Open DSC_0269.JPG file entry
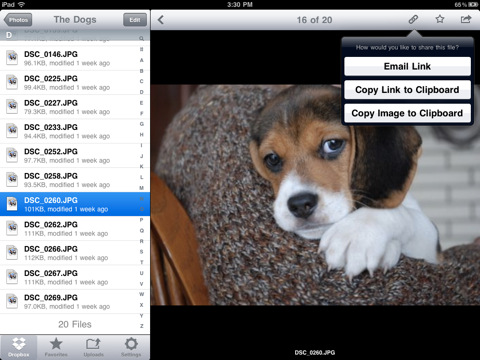This screenshot has width=480, height=360. (x=69, y=302)
